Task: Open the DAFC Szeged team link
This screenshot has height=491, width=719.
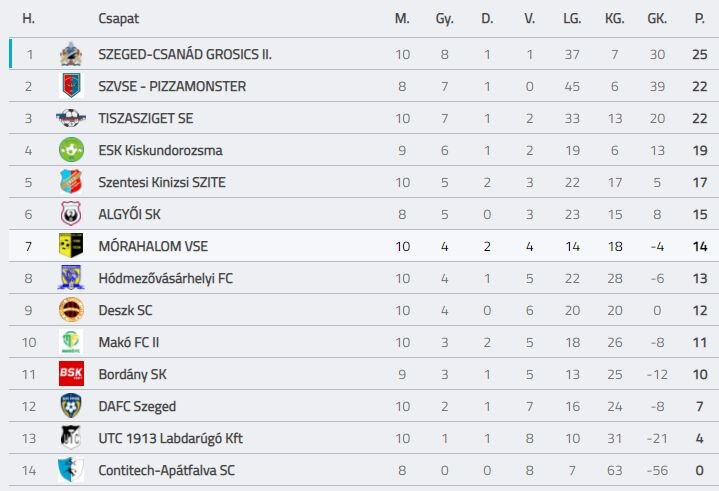Action: [x=137, y=406]
